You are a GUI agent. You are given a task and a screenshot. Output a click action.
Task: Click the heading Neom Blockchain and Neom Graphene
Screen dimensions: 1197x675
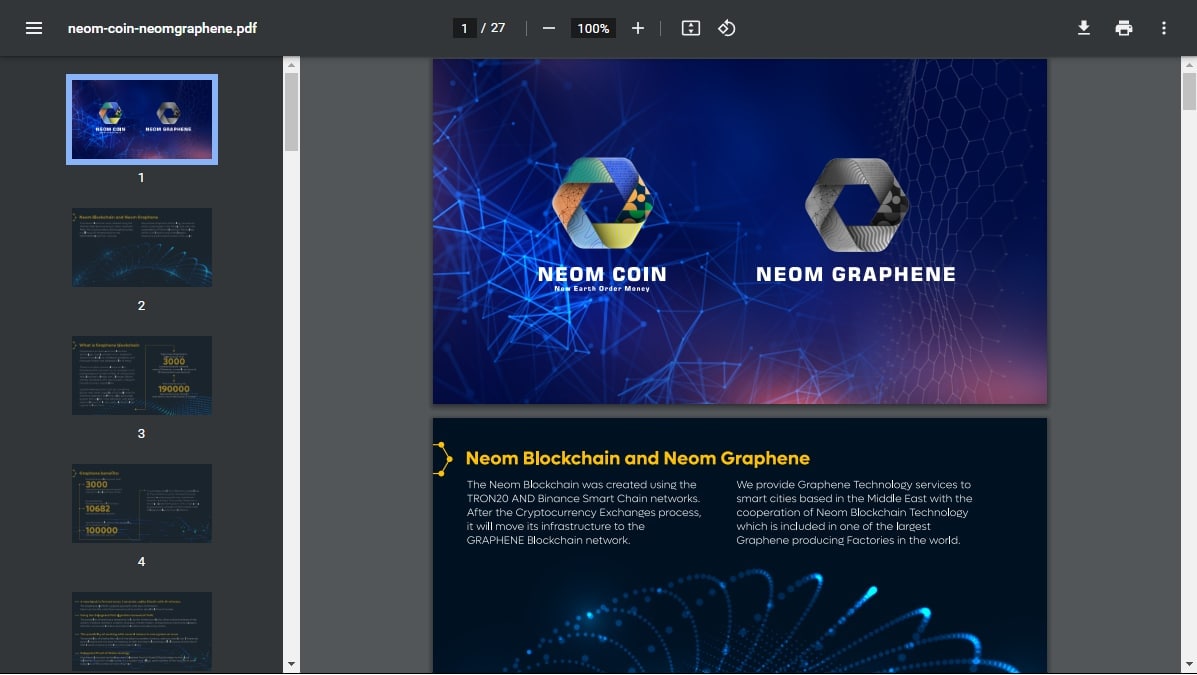click(637, 458)
